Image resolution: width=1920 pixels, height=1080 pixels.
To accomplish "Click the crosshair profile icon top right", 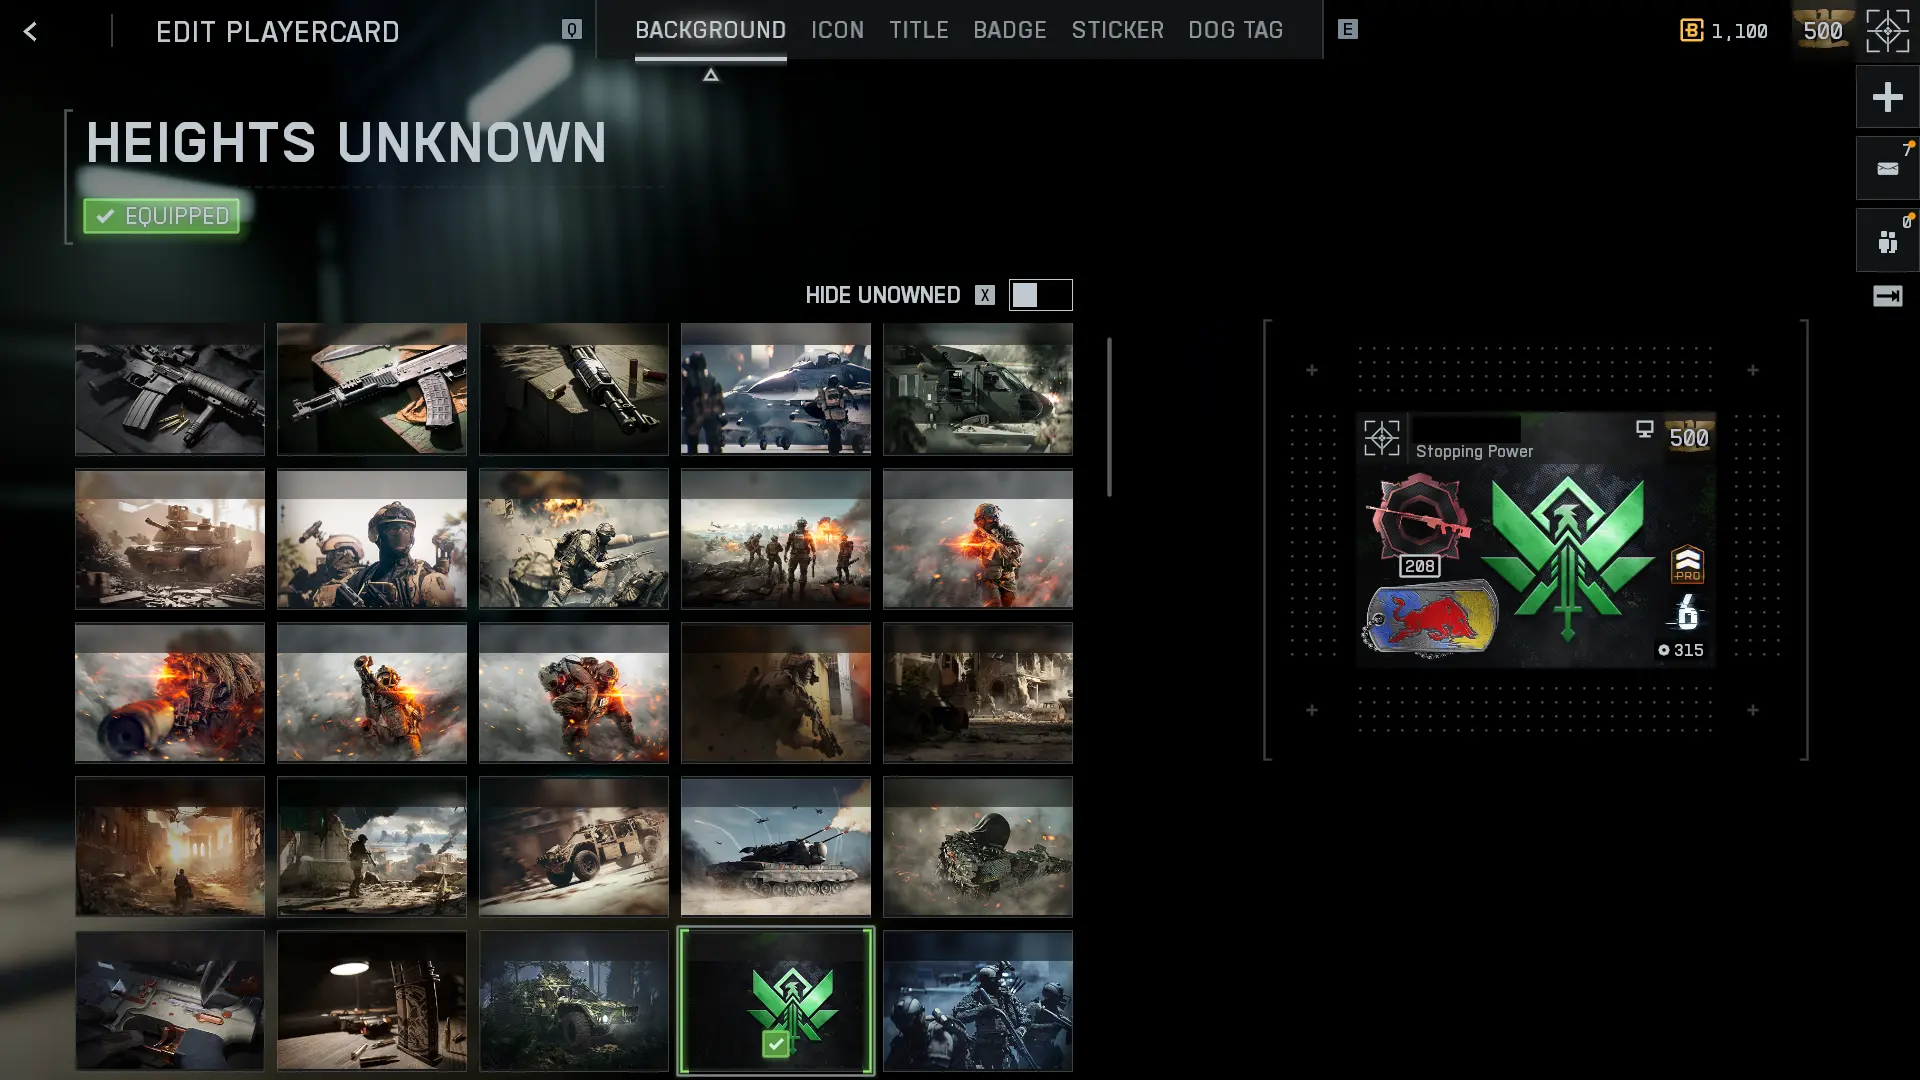I will coord(1887,32).
